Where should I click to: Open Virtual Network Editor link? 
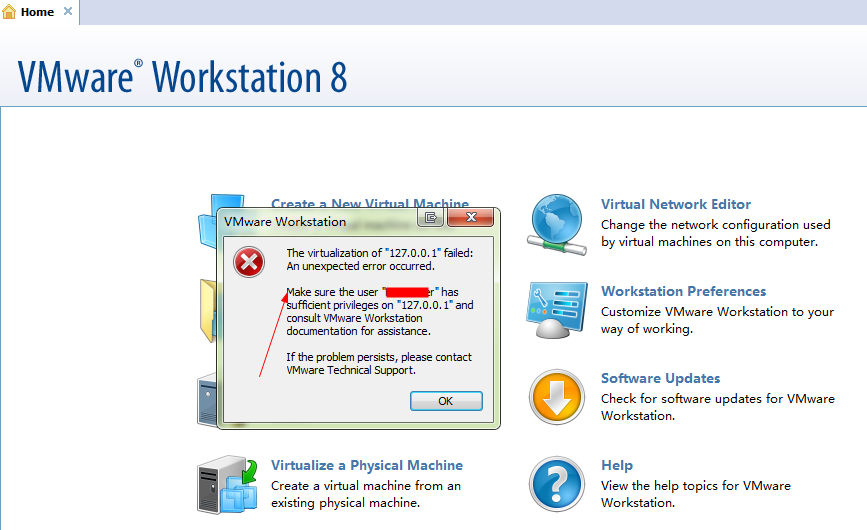coord(676,204)
